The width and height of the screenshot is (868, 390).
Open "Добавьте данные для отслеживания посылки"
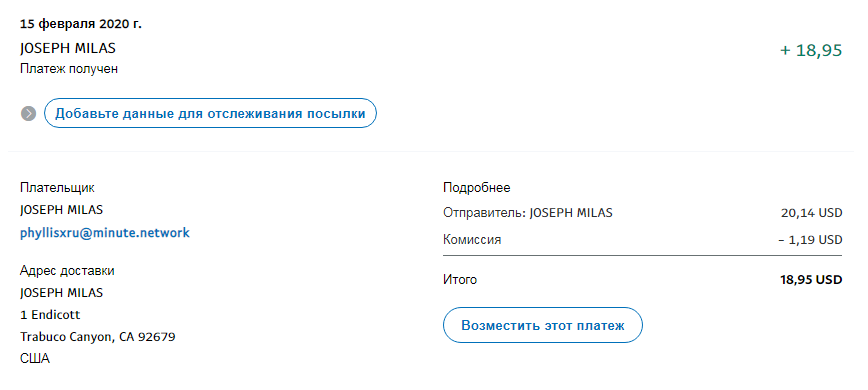[x=210, y=113]
